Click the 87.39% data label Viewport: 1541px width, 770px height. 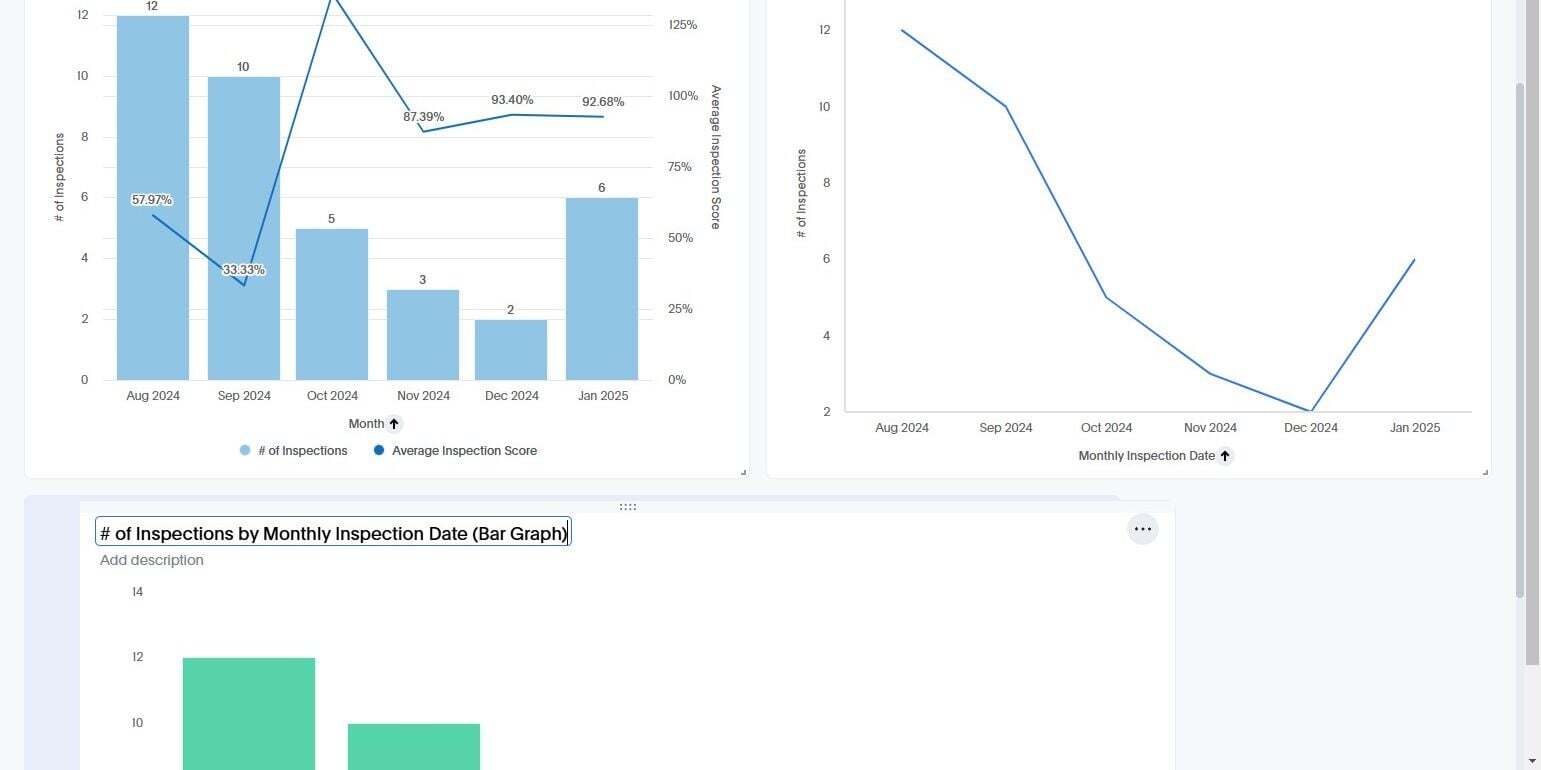click(424, 117)
